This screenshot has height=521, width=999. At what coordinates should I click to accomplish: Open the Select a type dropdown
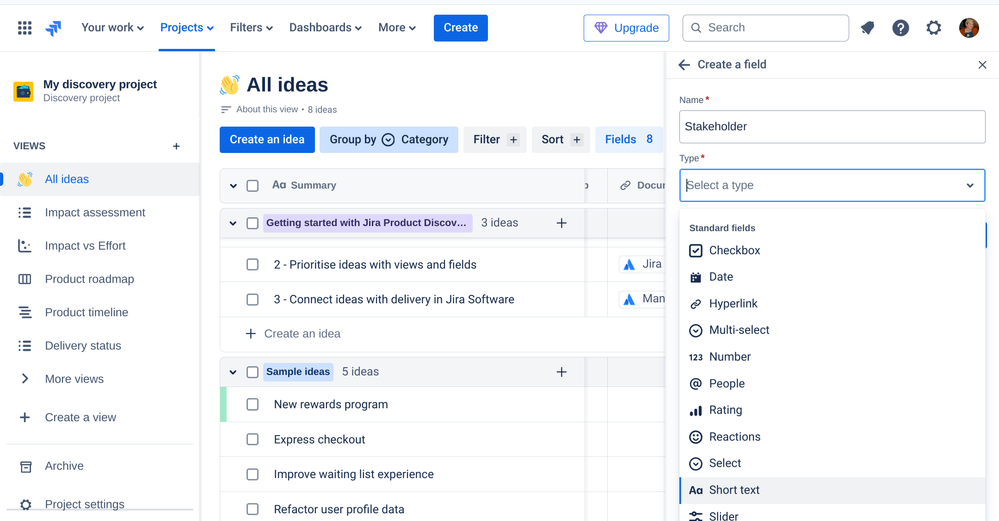click(x=832, y=185)
